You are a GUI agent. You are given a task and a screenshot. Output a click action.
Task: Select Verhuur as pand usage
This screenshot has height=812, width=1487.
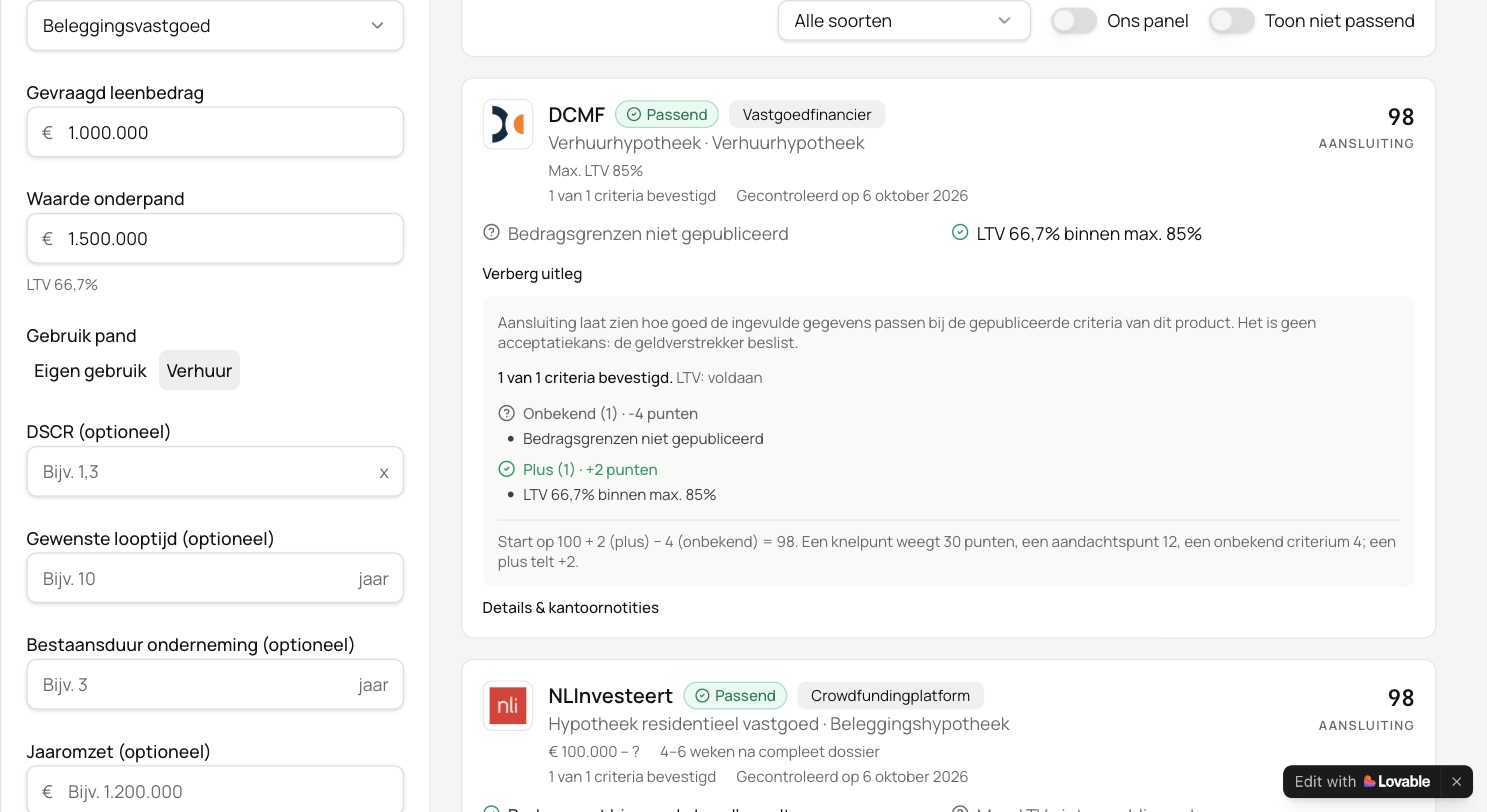[199, 370]
